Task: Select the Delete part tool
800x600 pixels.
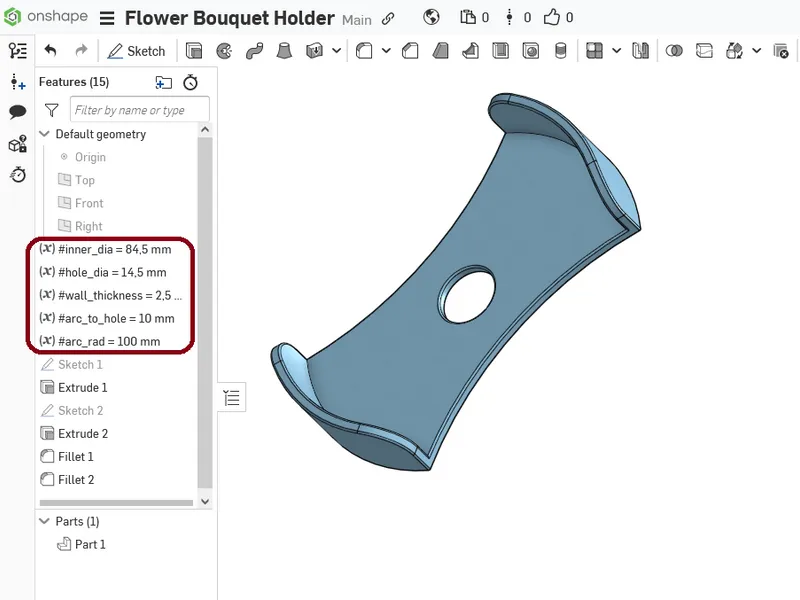Action: 781,51
